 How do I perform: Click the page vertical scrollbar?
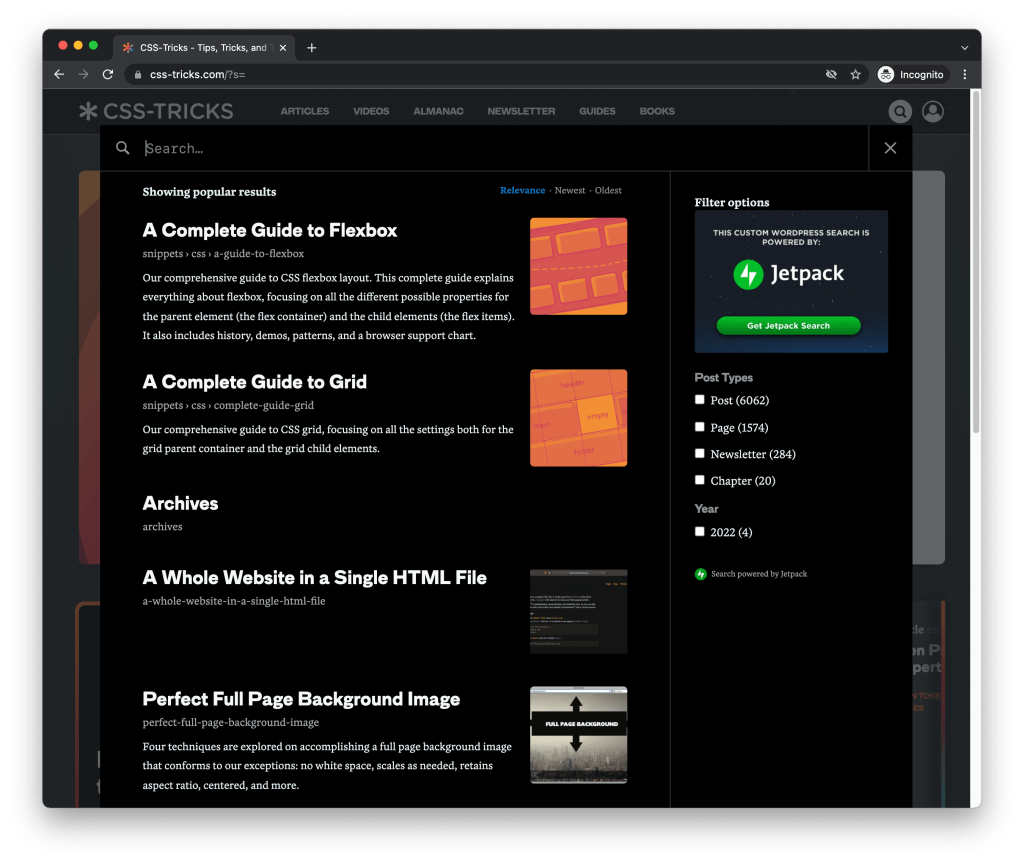(x=976, y=261)
